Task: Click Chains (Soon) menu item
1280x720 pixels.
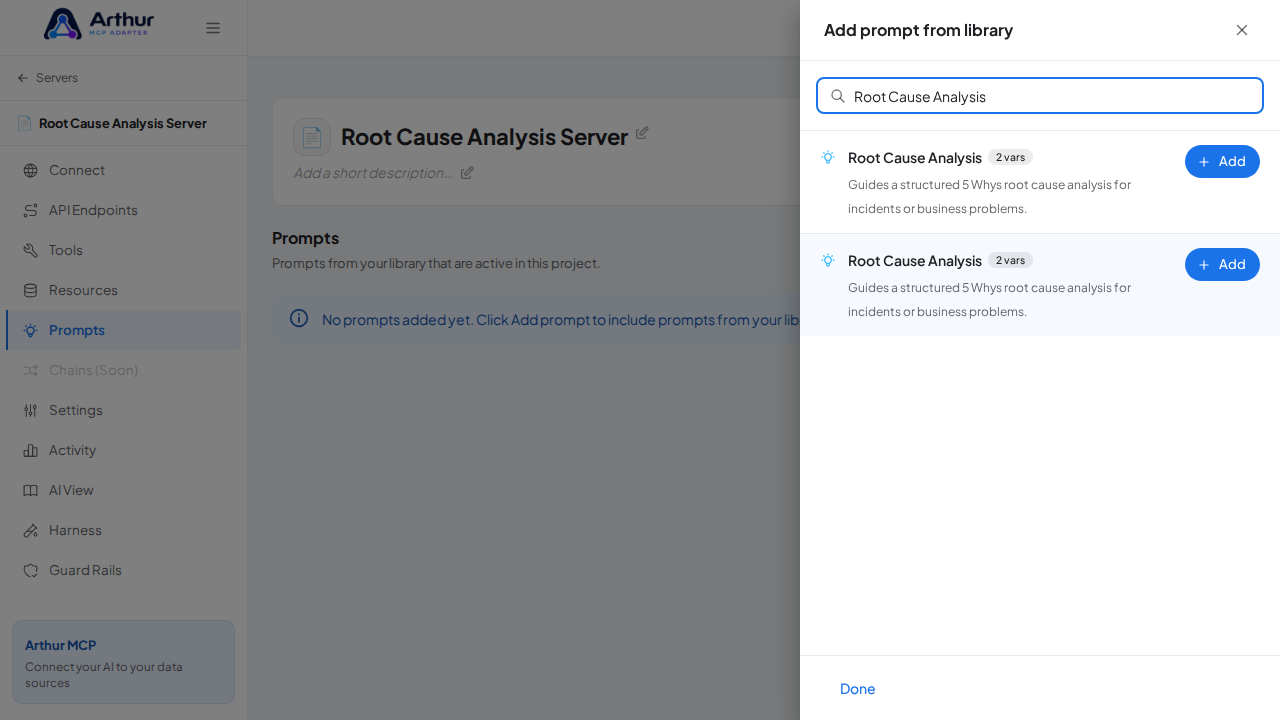Action: point(123,370)
